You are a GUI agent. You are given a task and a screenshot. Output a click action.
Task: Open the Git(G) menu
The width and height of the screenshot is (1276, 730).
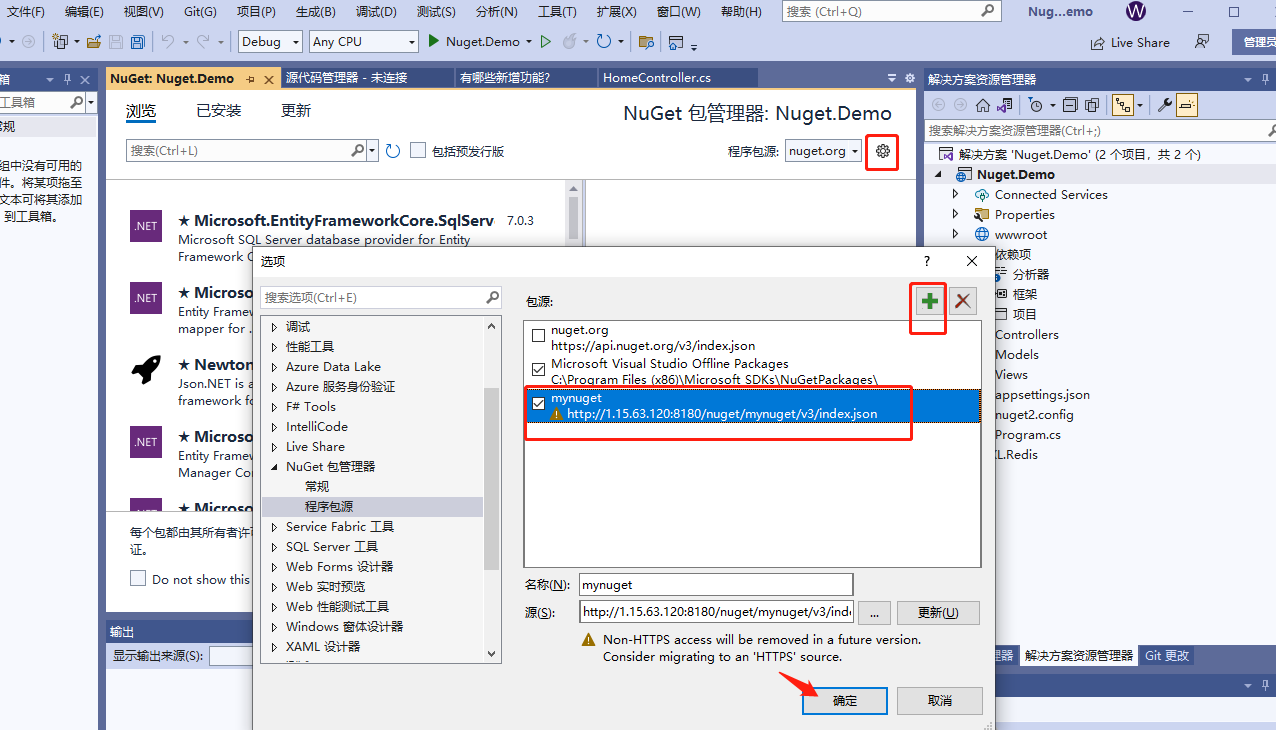(199, 12)
